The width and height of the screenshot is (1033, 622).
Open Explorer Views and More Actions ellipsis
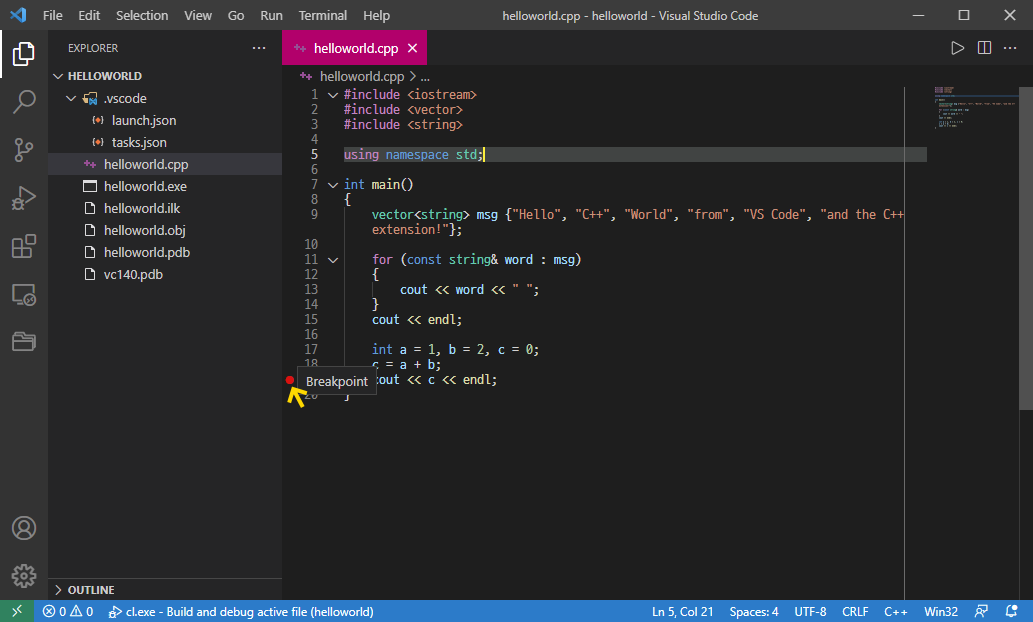point(259,48)
